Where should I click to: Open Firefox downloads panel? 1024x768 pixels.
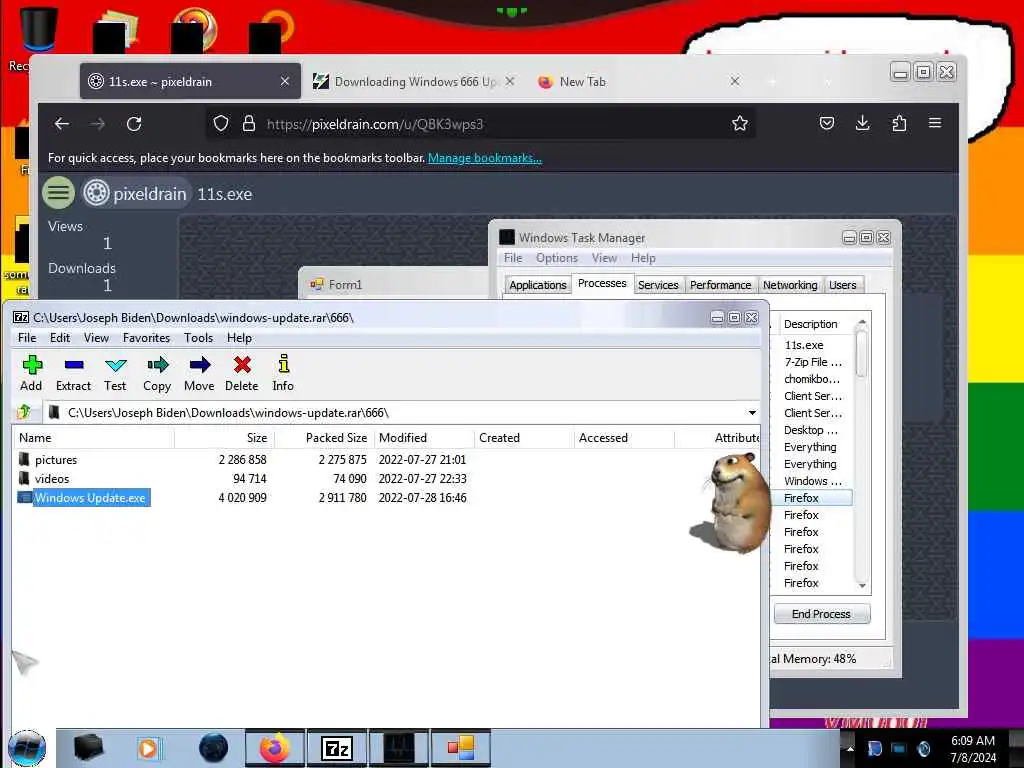point(863,123)
